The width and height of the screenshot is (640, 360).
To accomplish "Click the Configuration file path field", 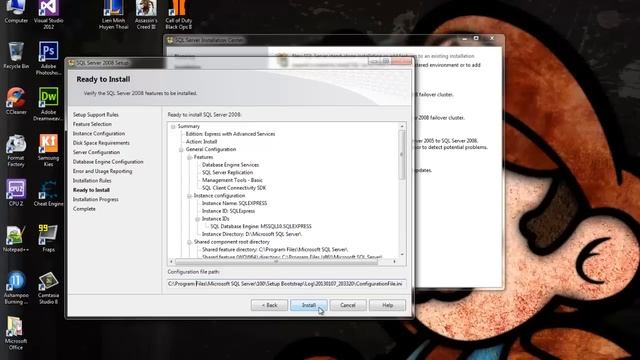I will [x=287, y=283].
